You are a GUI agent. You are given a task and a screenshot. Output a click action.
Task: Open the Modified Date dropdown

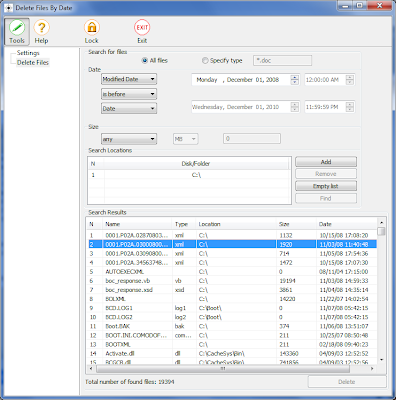(x=129, y=79)
